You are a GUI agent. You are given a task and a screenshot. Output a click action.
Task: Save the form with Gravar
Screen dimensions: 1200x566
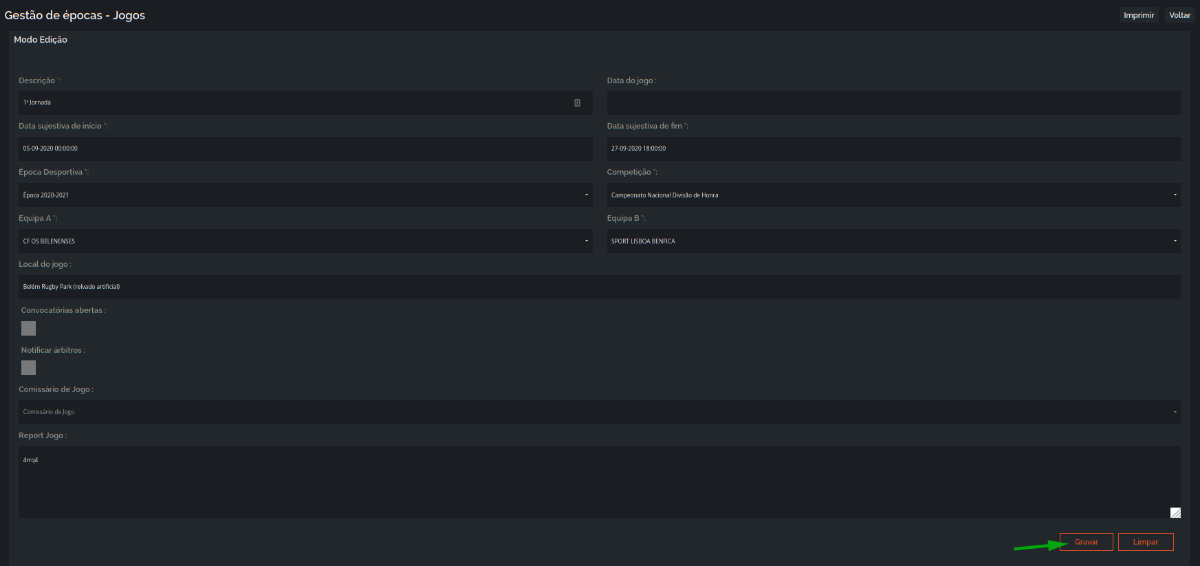click(1086, 542)
